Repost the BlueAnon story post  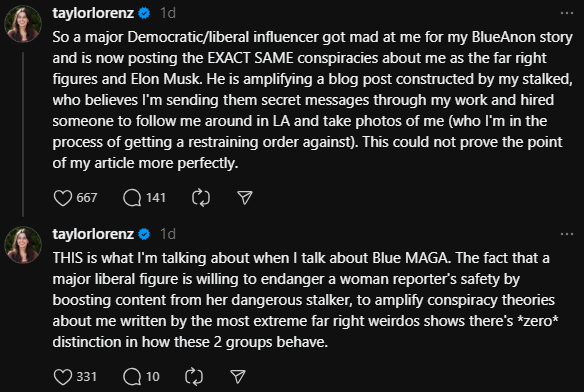tap(201, 198)
